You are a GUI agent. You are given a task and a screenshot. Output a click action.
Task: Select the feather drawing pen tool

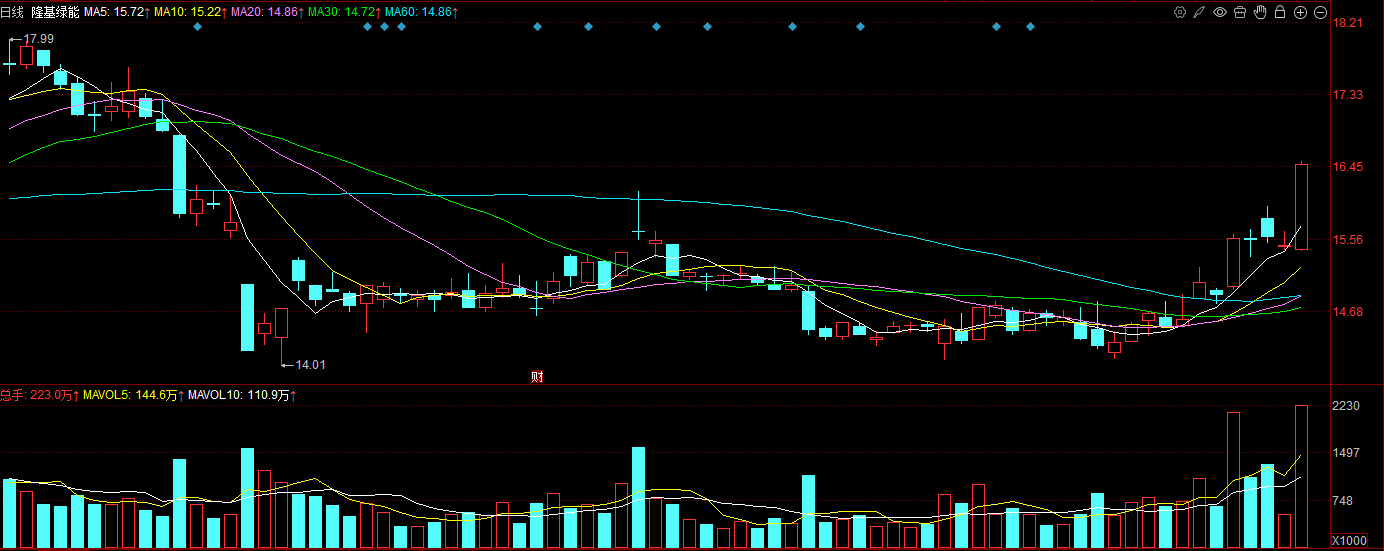[1200, 12]
